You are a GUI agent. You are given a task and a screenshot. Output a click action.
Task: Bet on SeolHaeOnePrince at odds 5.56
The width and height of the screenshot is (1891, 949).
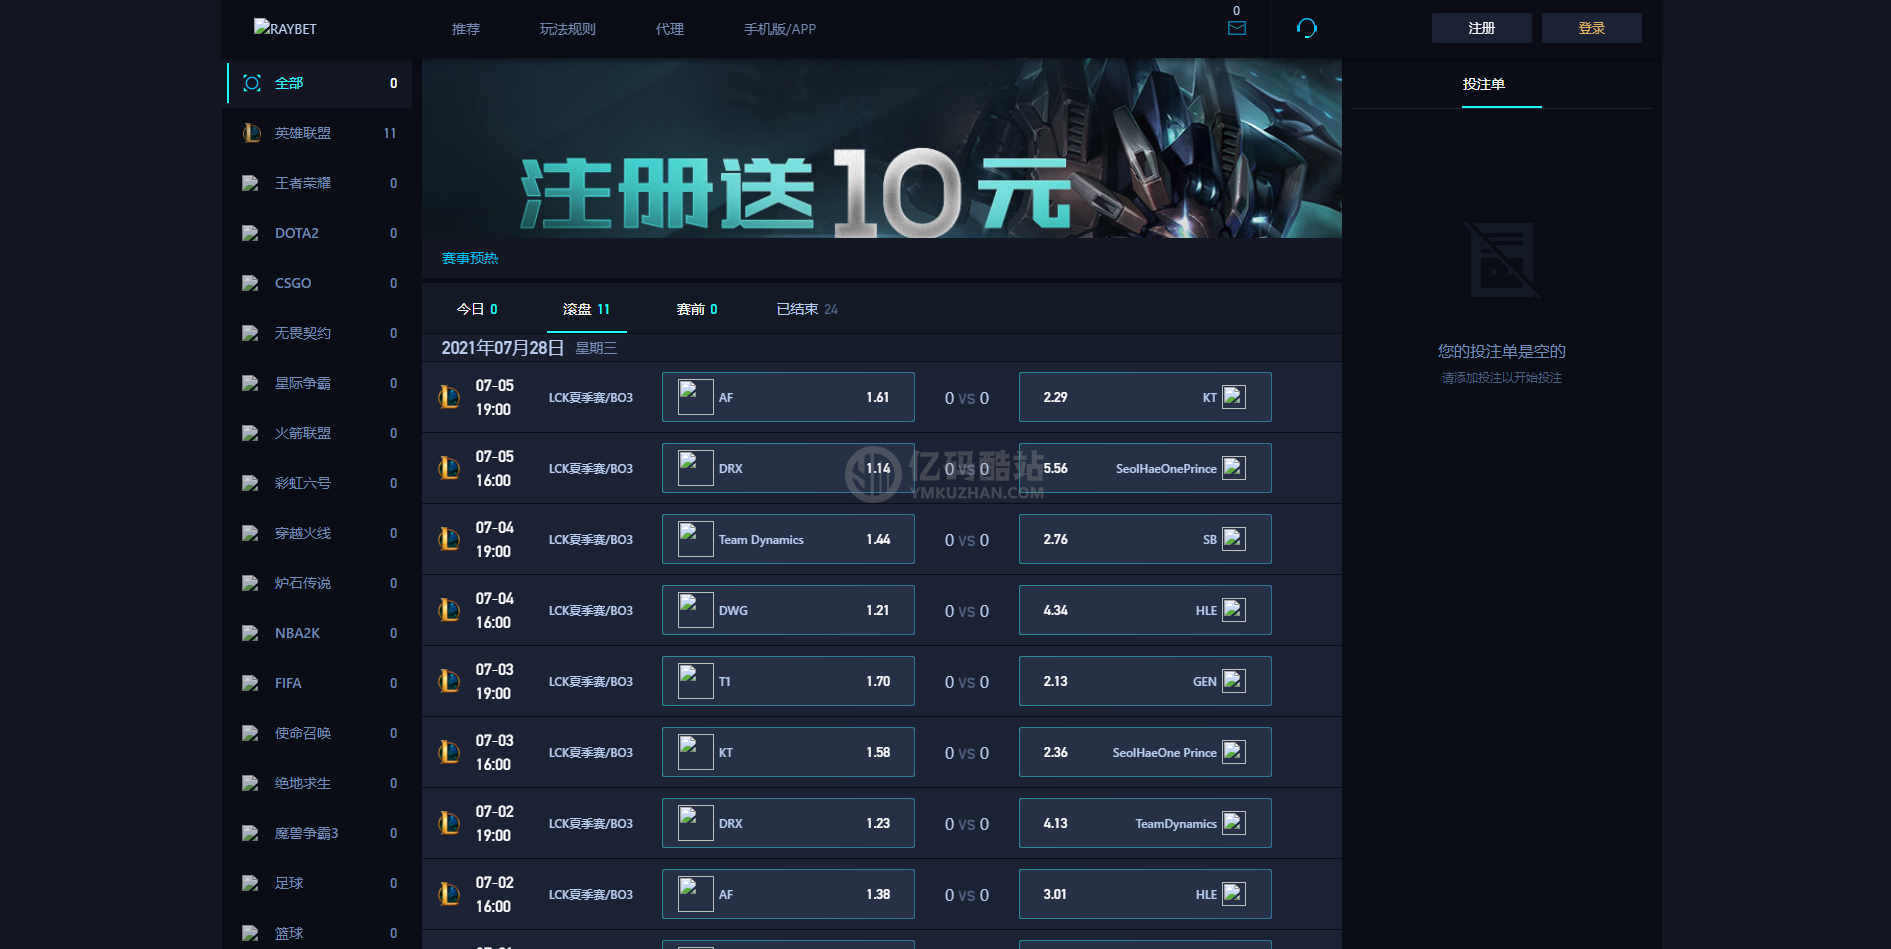click(1145, 468)
